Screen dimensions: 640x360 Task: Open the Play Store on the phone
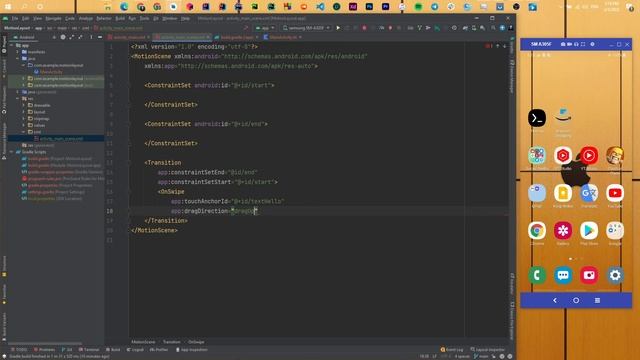click(x=589, y=231)
